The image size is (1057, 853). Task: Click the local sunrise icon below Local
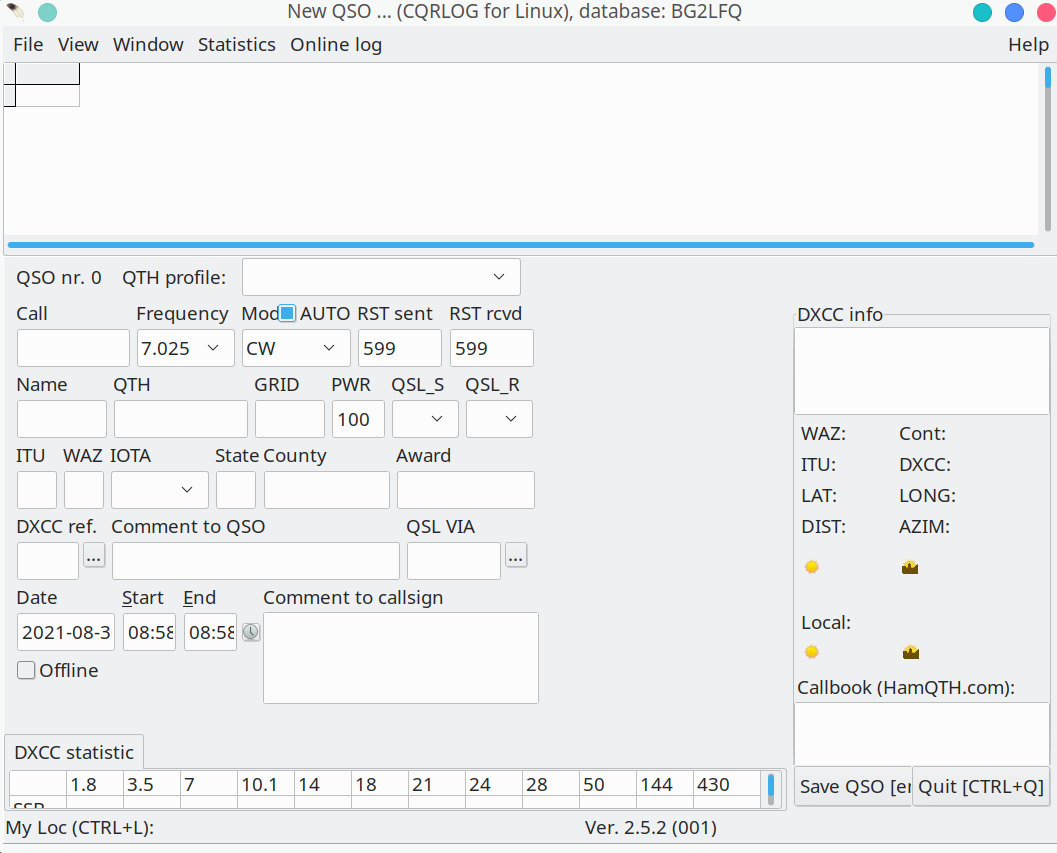812,652
